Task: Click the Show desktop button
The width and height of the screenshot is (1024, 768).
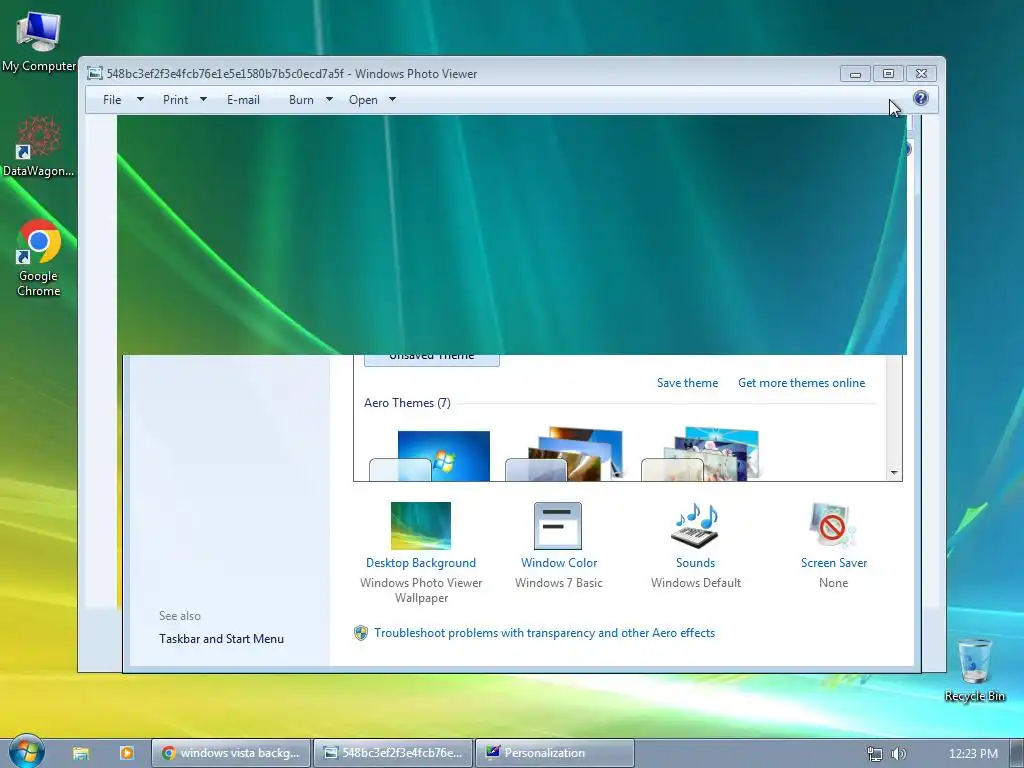Action: pyautogui.click(x=1017, y=753)
